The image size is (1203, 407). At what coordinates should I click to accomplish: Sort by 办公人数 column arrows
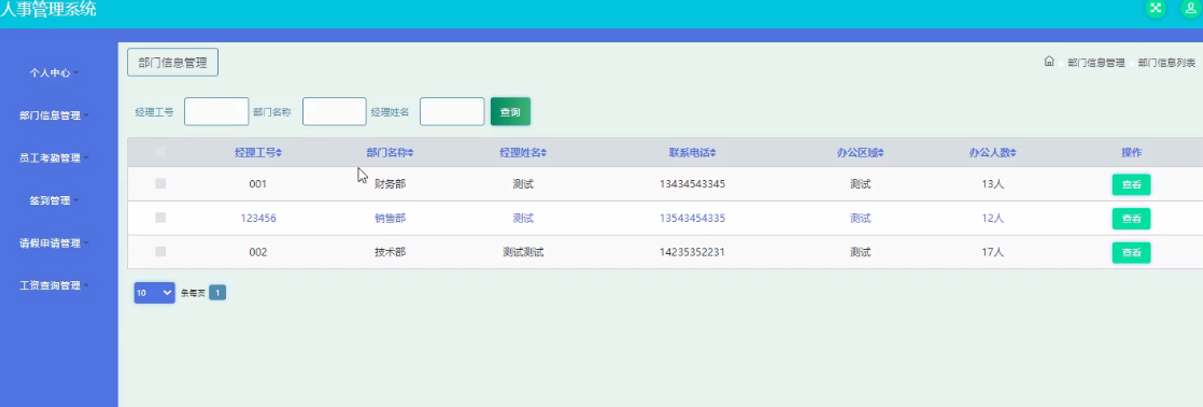1013,152
